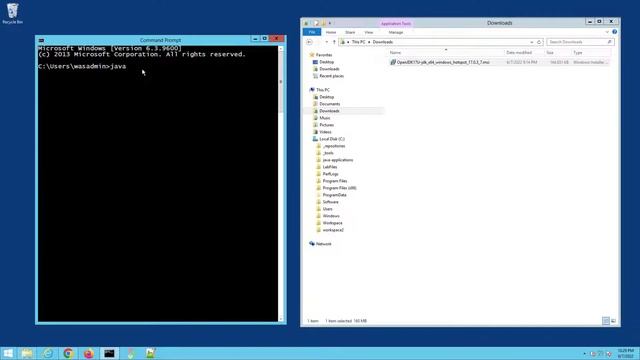Open the _repositories folder in tree
The image size is (640, 360).
point(333,146)
